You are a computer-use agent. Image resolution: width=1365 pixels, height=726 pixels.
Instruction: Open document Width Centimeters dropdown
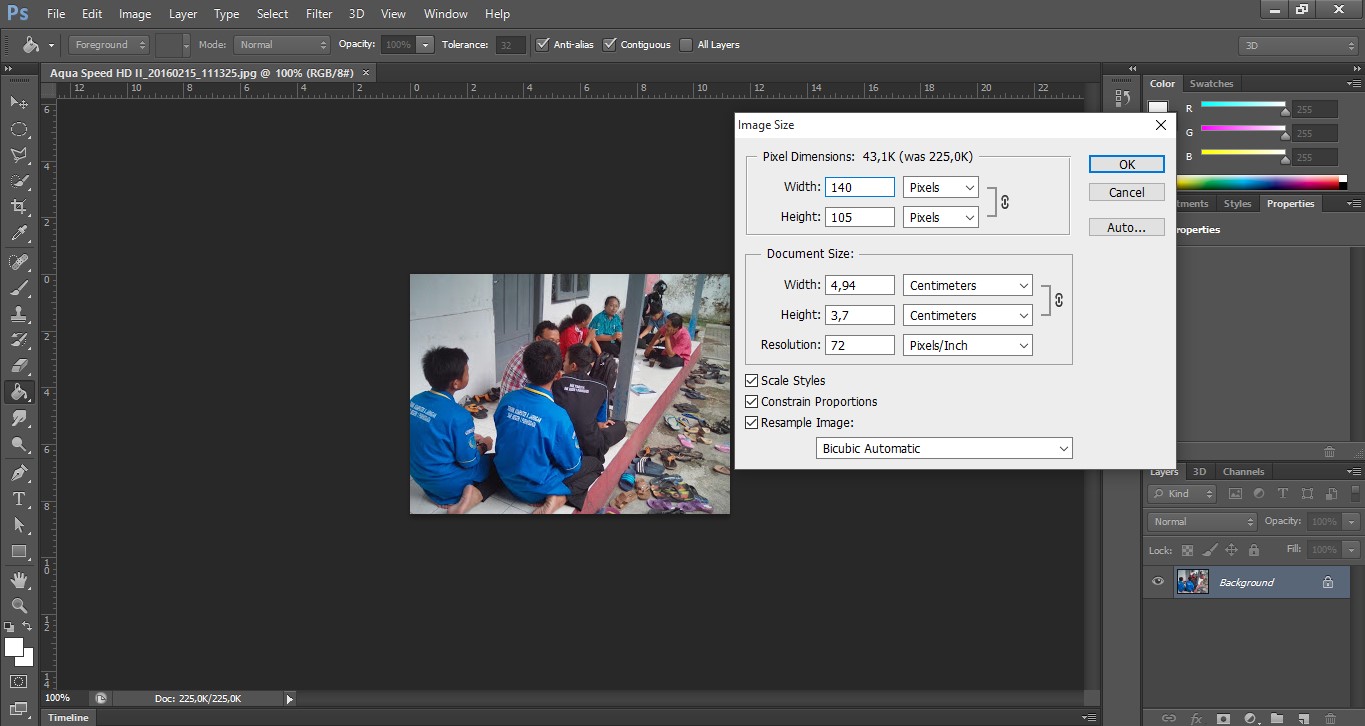coord(968,285)
